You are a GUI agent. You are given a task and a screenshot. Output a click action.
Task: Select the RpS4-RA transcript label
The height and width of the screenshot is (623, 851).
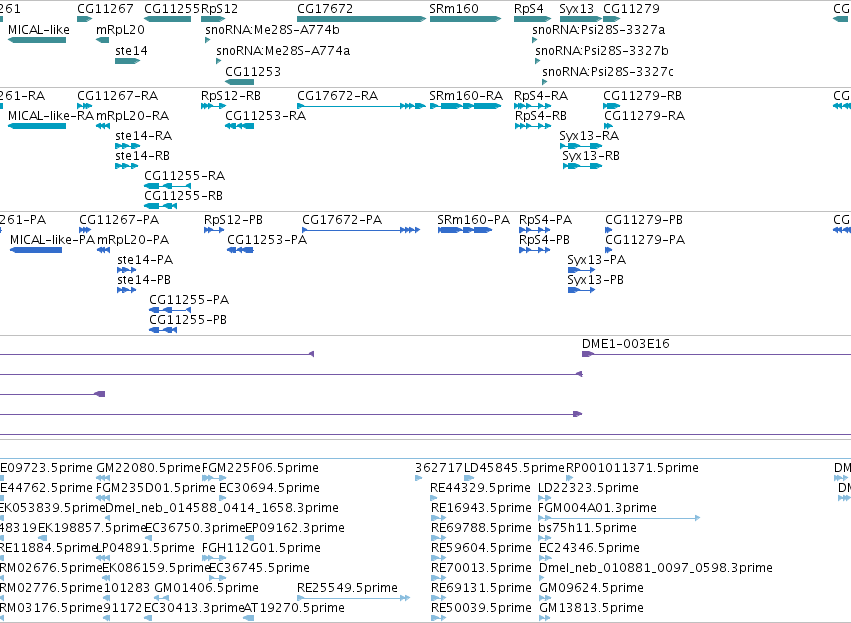click(541, 96)
